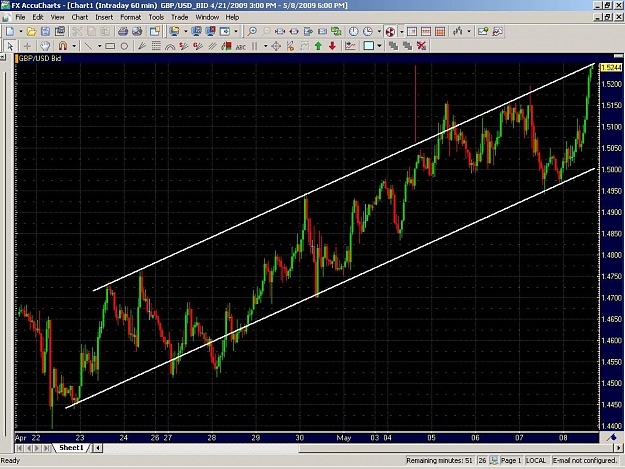Select the ellipse drawing tool
The width and height of the screenshot is (625, 469).
124,46
